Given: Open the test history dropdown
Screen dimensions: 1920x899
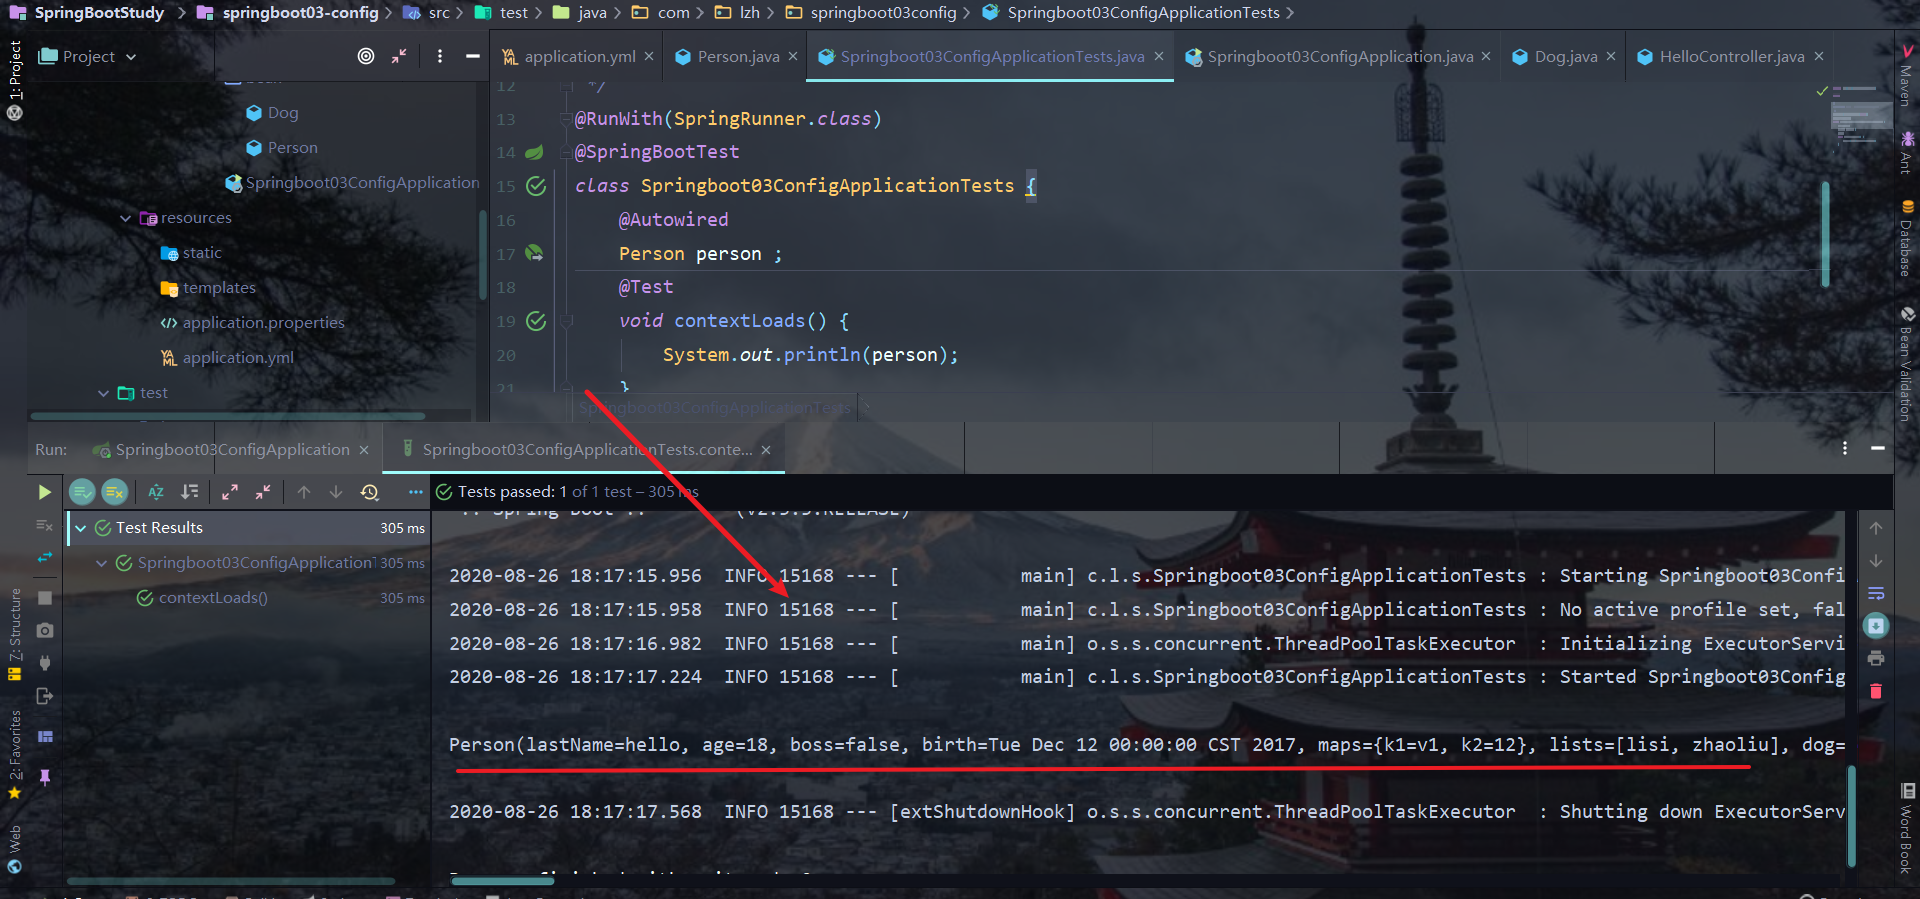Looking at the screenshot, I should [x=370, y=492].
